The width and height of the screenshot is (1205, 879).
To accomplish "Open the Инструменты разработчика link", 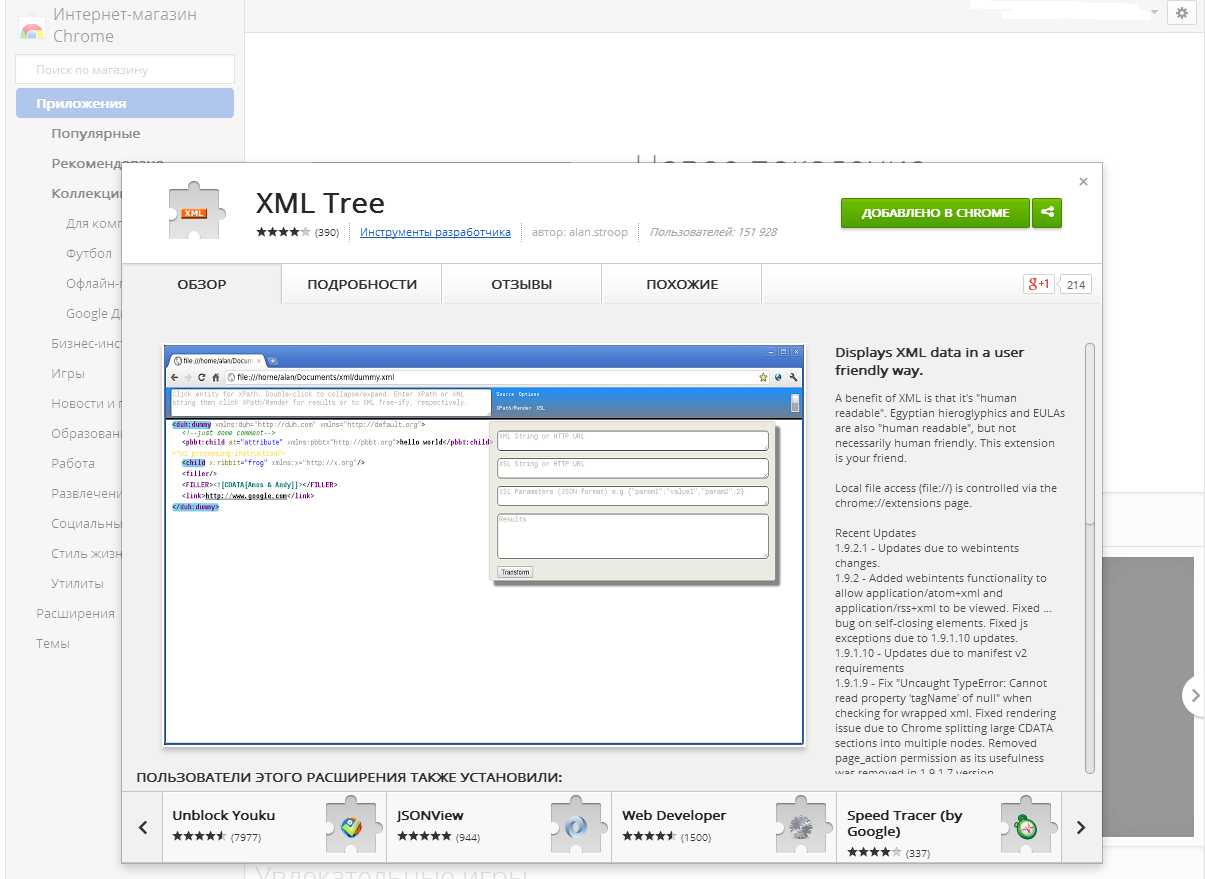I will 435,232.
